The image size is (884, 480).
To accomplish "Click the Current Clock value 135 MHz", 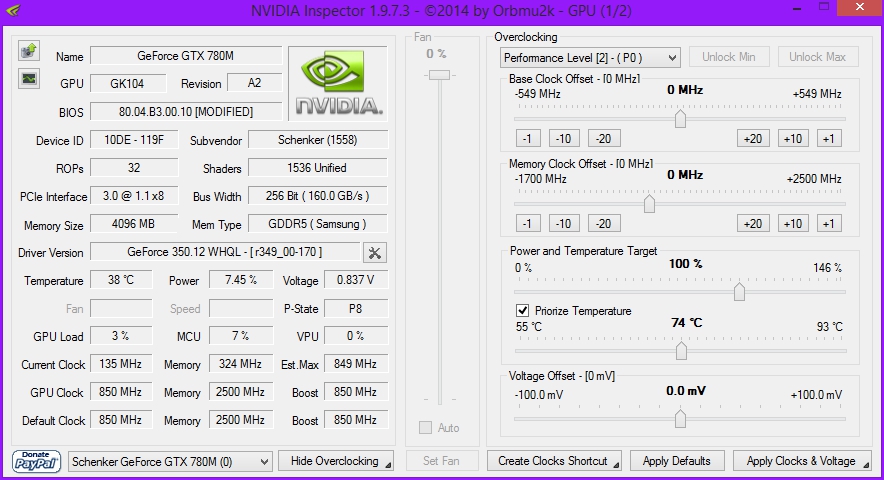I will [121, 364].
